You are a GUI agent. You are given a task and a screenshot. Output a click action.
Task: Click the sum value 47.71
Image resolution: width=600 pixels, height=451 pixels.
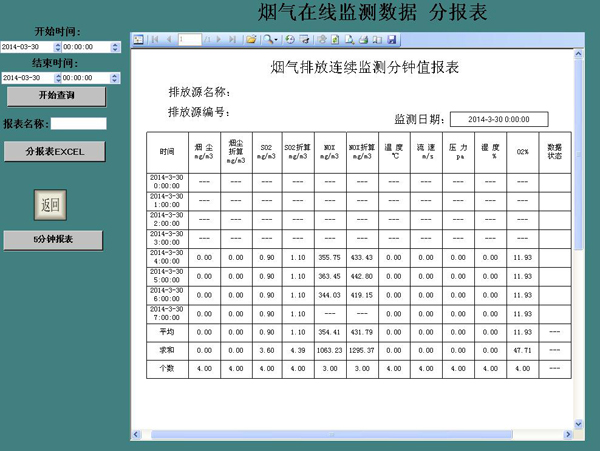[x=523, y=350]
